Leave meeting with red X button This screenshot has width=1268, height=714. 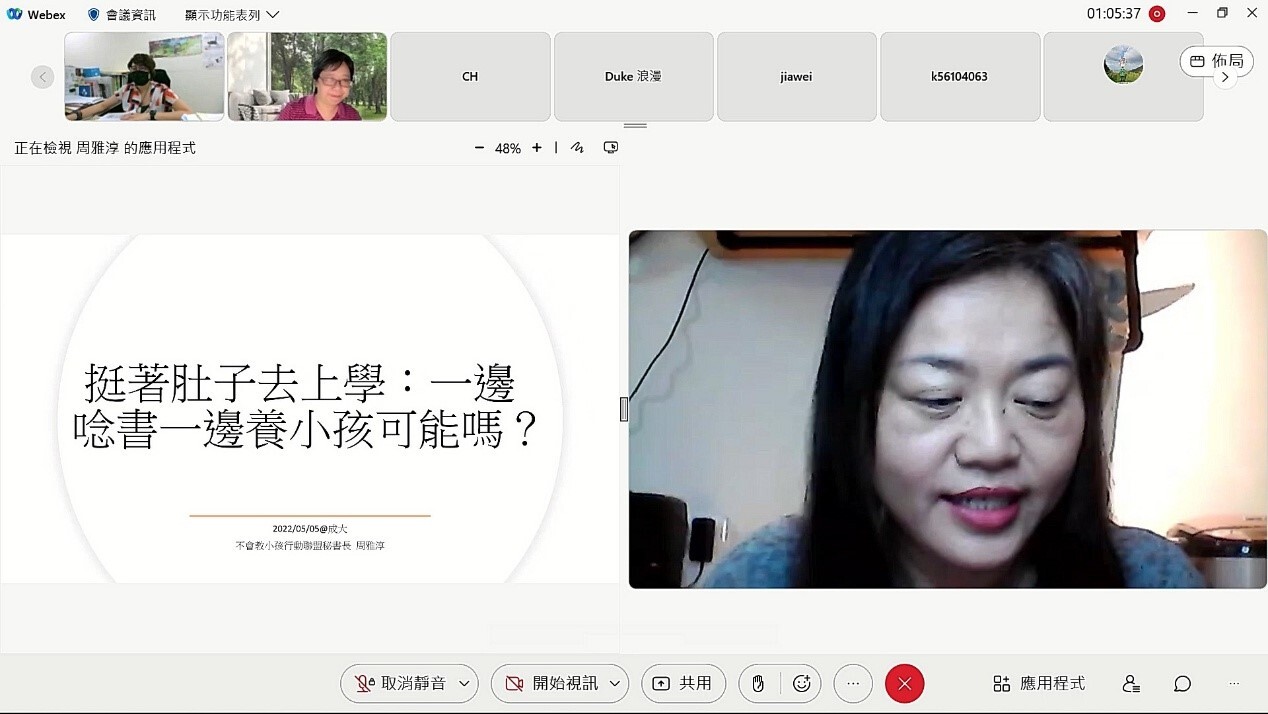pos(905,684)
